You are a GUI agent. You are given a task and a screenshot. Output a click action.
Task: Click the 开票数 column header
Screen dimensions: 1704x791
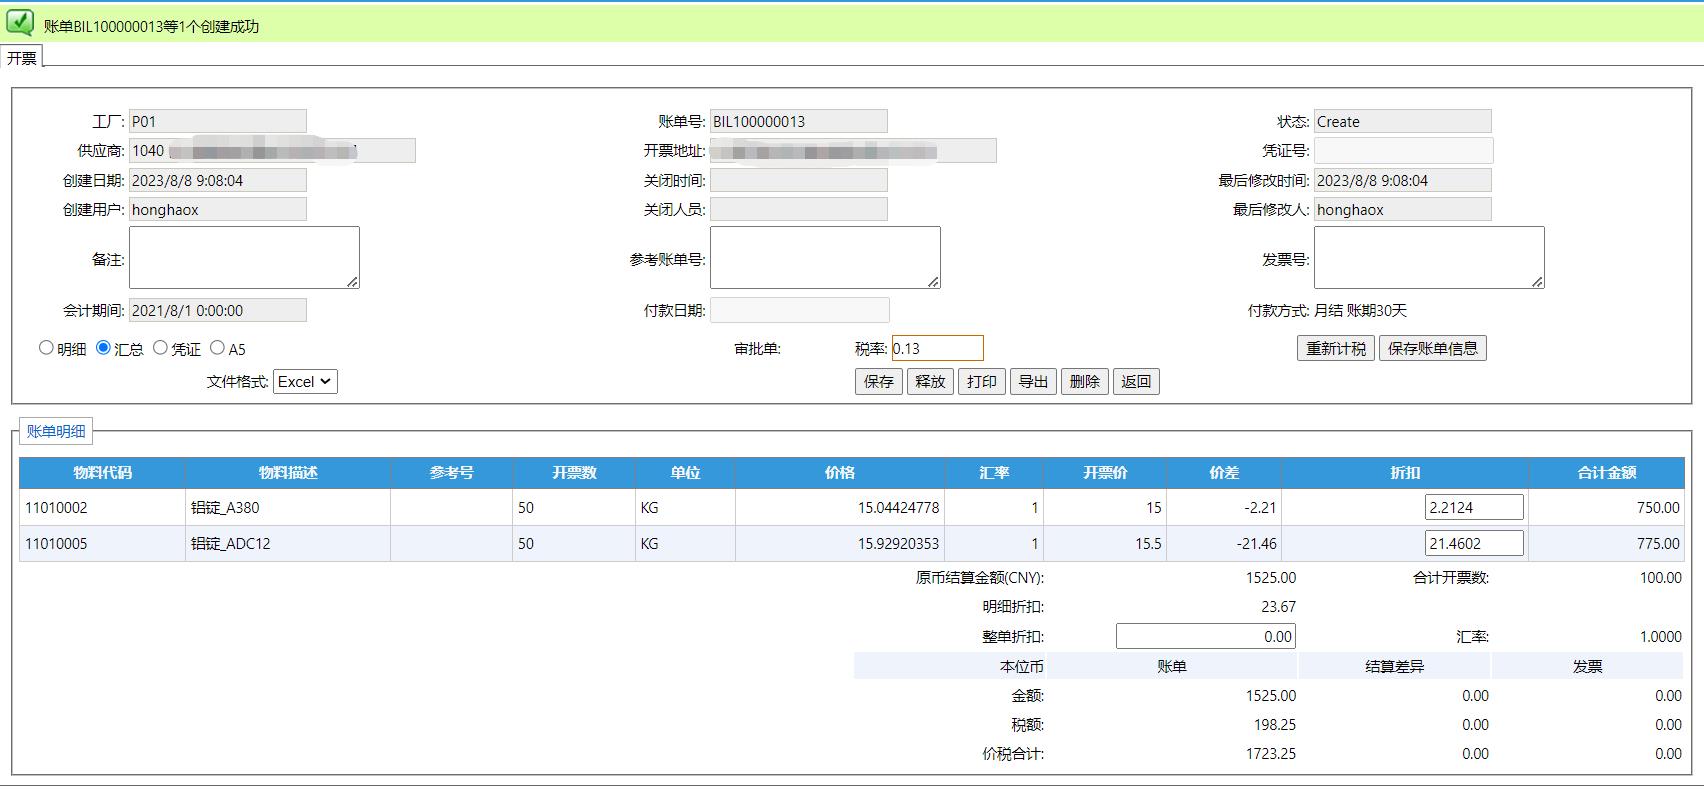tap(574, 472)
